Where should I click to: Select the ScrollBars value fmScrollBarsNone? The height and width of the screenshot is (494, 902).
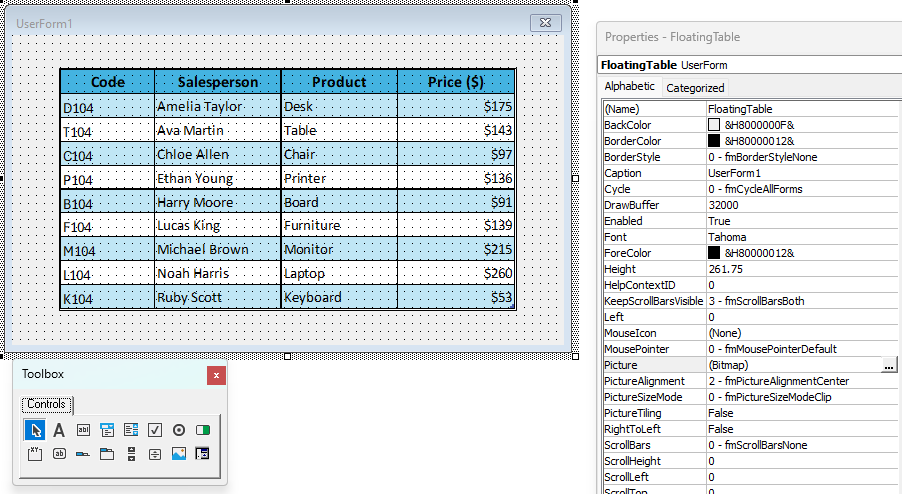coord(804,445)
